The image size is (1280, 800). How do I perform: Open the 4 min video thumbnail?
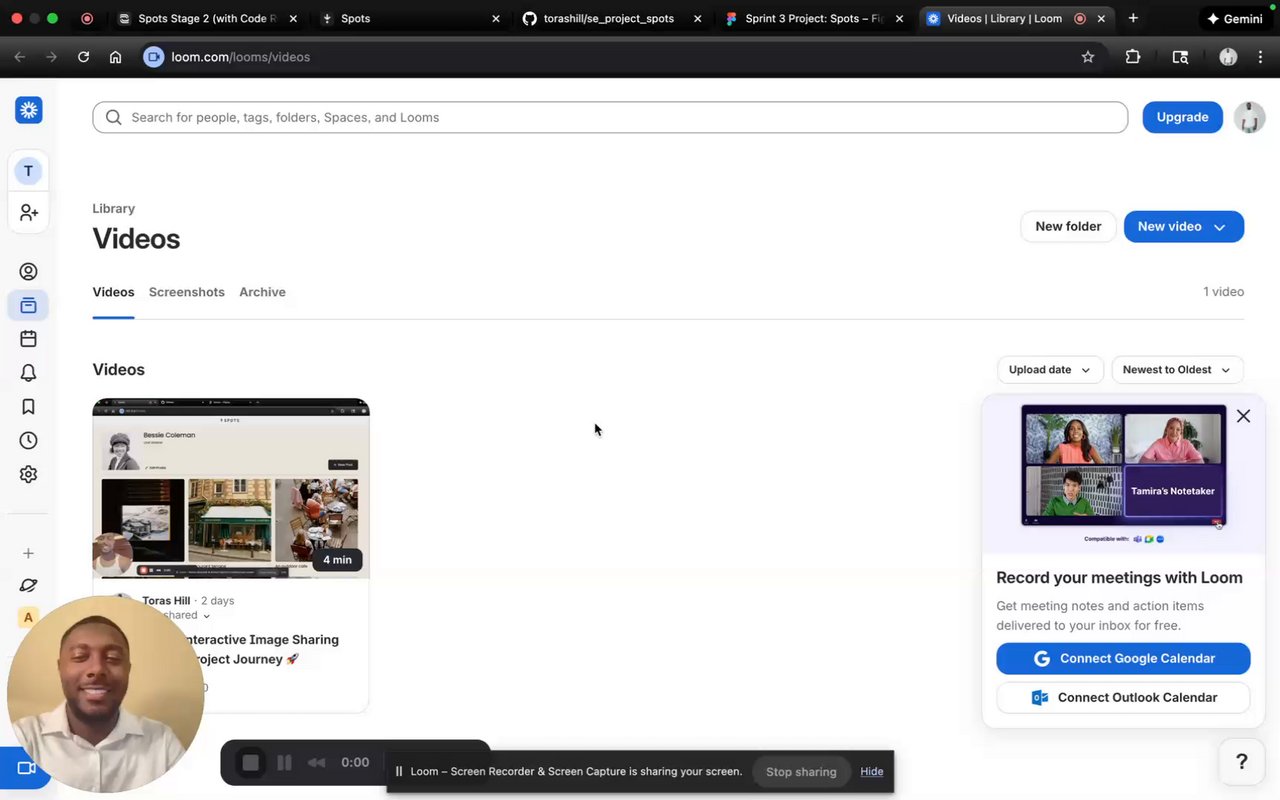pyautogui.click(x=231, y=488)
